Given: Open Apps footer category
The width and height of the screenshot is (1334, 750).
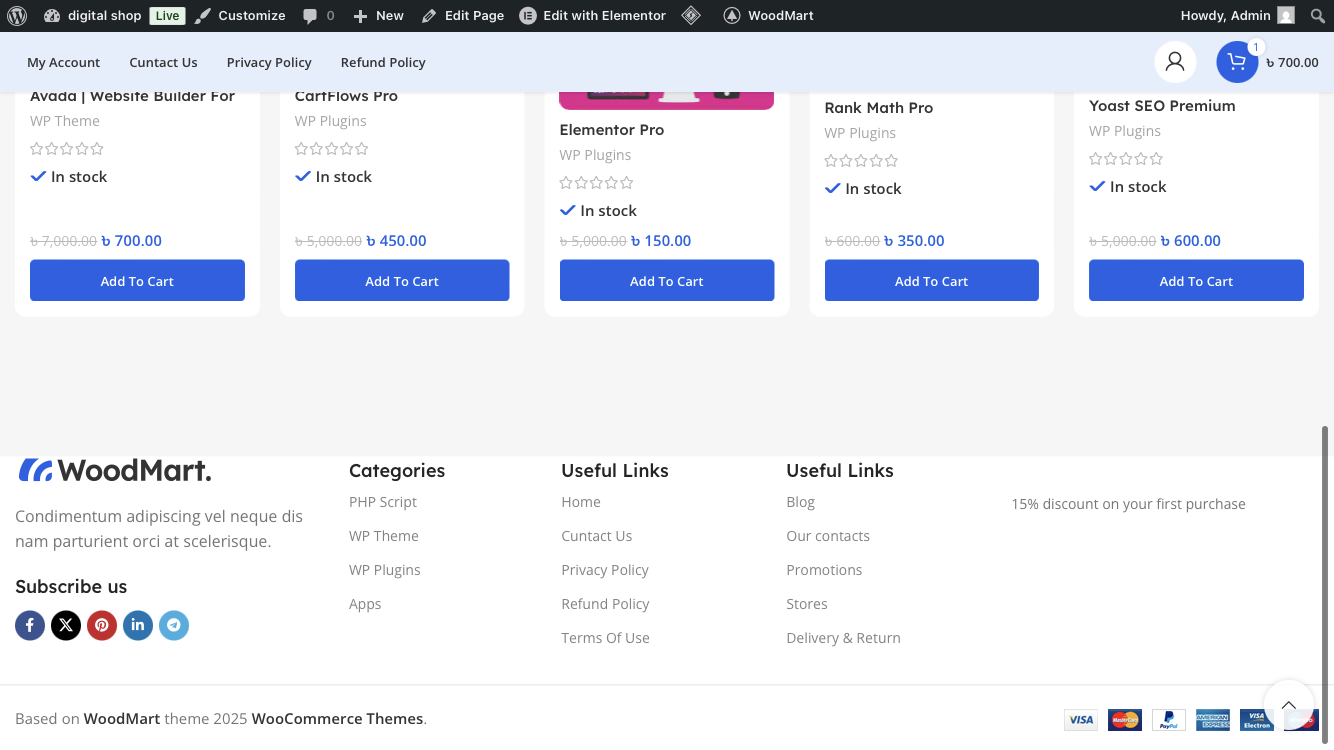Looking at the screenshot, I should click(365, 604).
